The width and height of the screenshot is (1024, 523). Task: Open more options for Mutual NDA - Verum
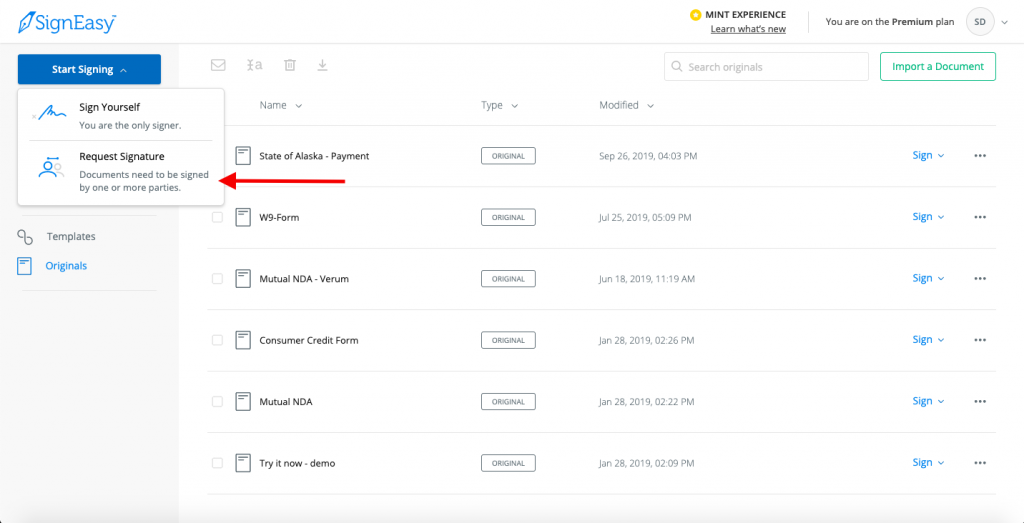[x=980, y=279]
